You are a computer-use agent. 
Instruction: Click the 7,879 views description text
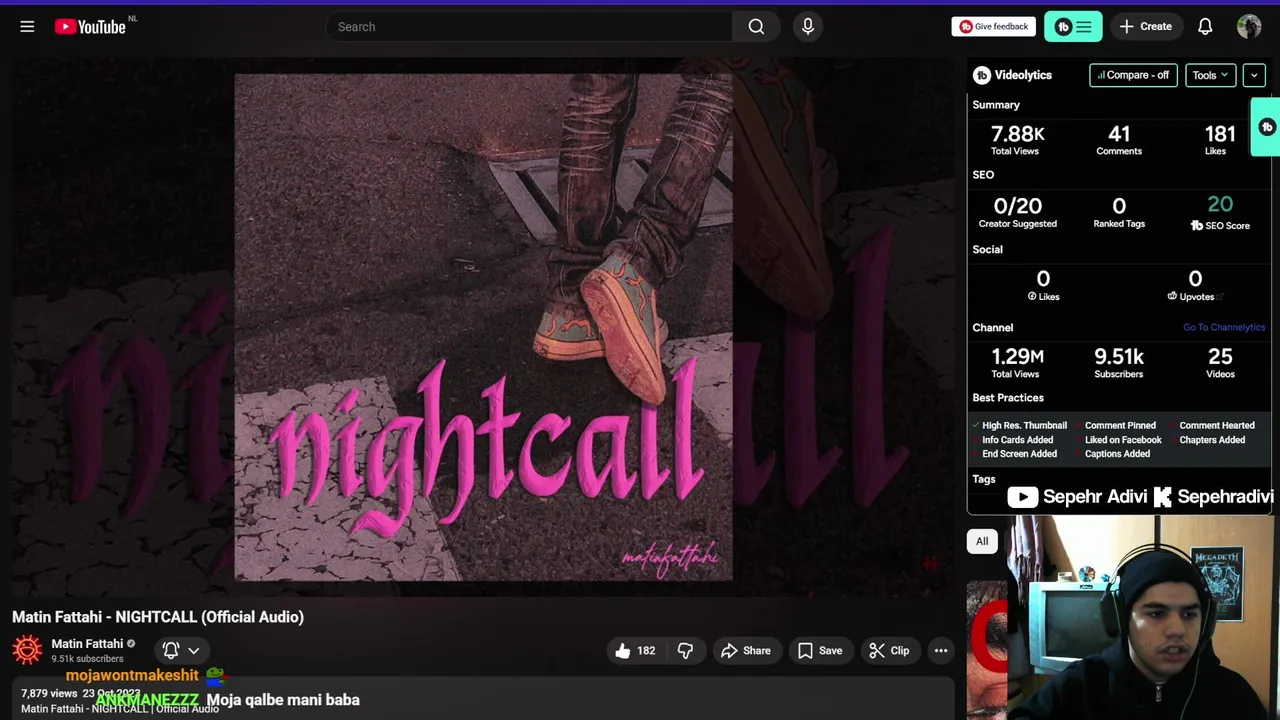[49, 693]
